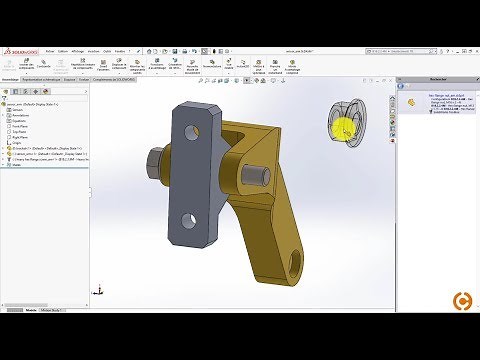
Task: Click Zoom to Area in view toolbar
Action: pos(207,80)
